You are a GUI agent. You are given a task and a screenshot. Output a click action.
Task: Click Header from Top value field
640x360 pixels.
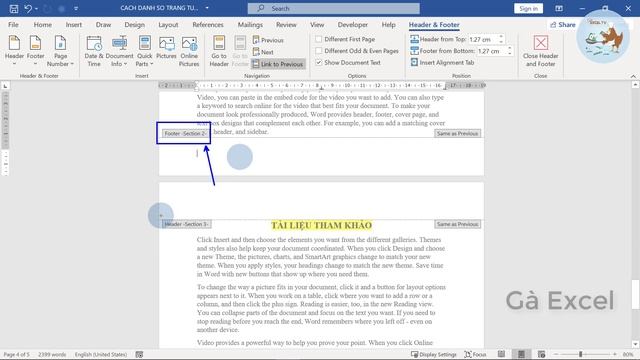(x=482, y=39)
